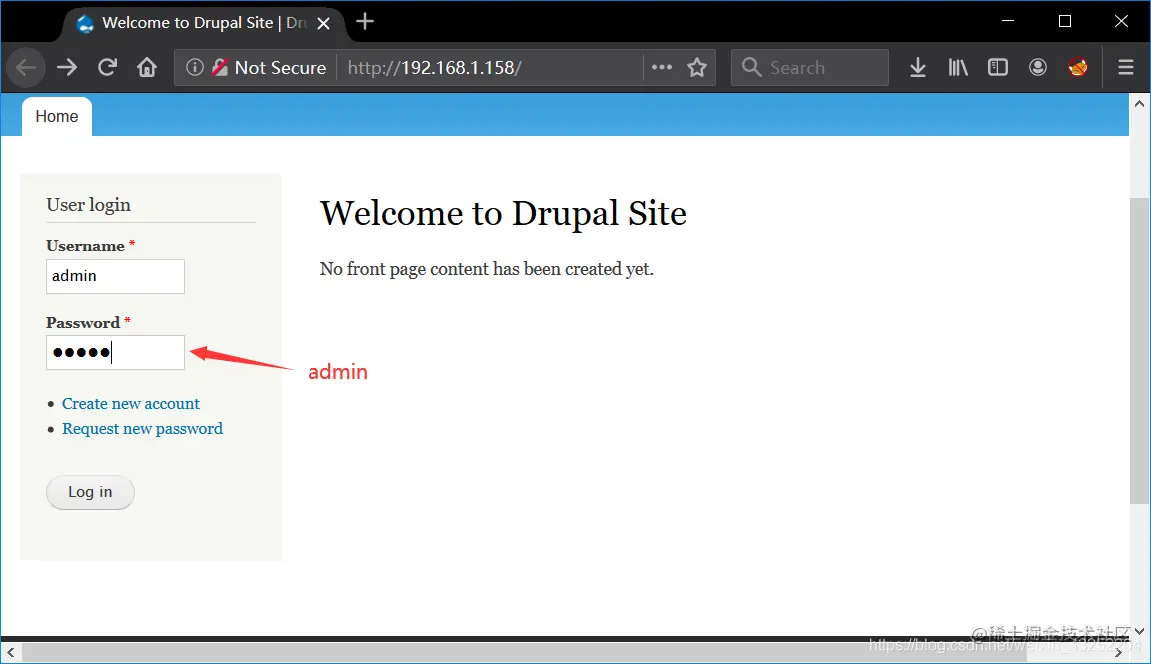
Task: Open a new browser tab
Action: [x=365, y=22]
